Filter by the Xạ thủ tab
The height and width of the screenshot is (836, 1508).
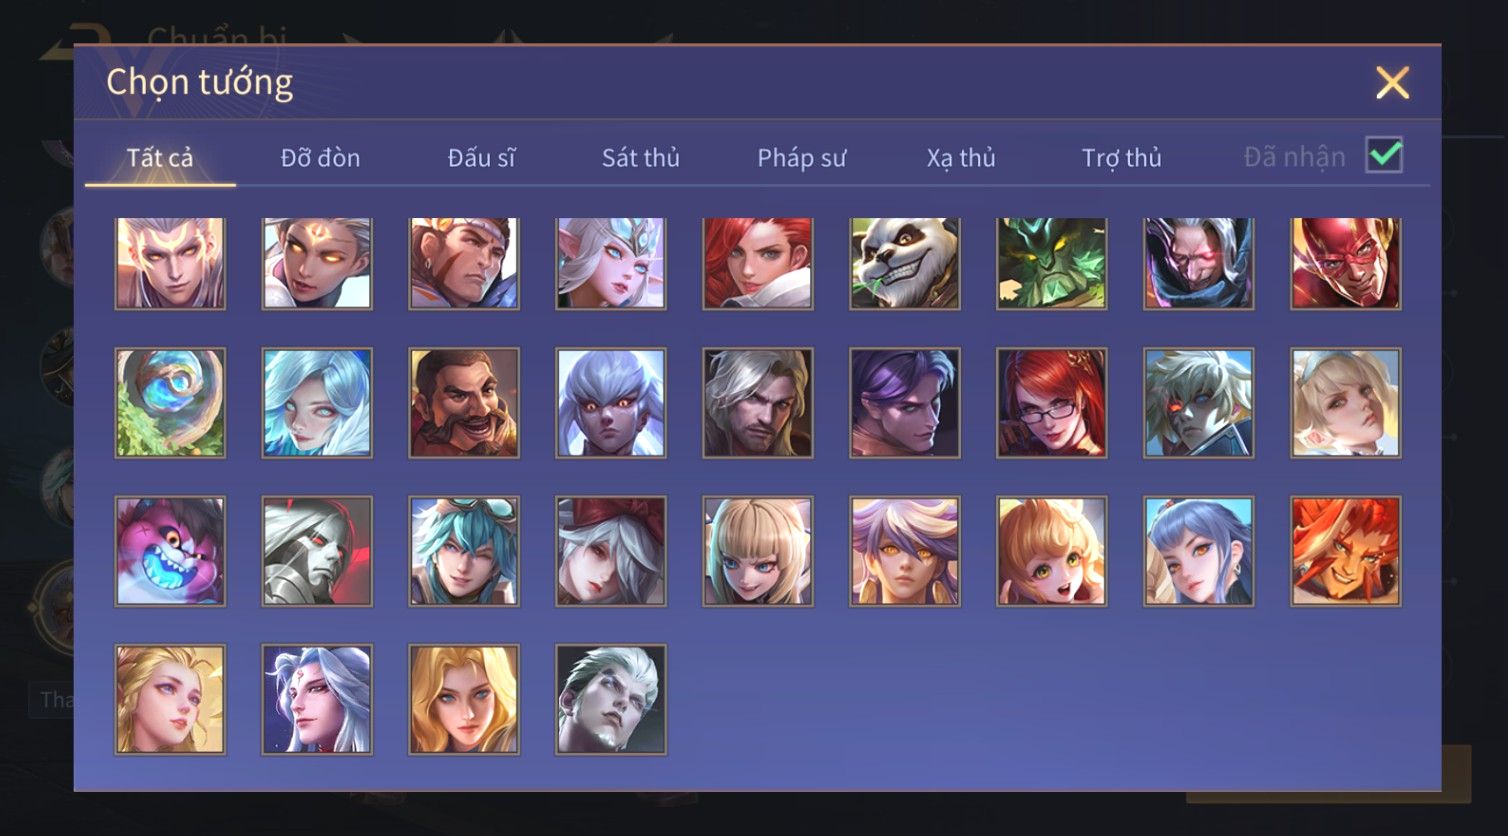pos(961,158)
